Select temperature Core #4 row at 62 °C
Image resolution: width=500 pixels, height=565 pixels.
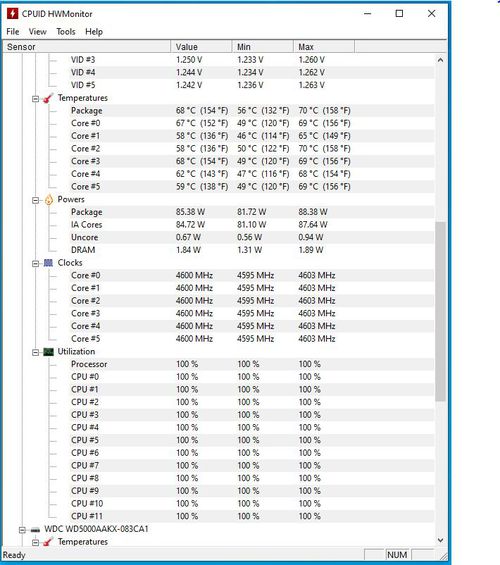point(252,174)
